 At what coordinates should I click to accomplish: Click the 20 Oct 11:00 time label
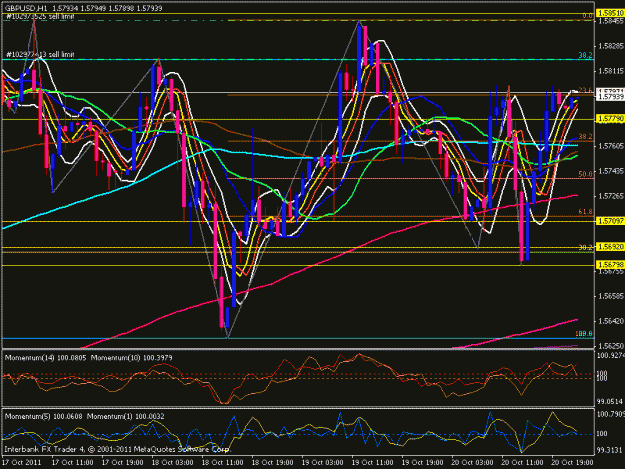(522, 462)
